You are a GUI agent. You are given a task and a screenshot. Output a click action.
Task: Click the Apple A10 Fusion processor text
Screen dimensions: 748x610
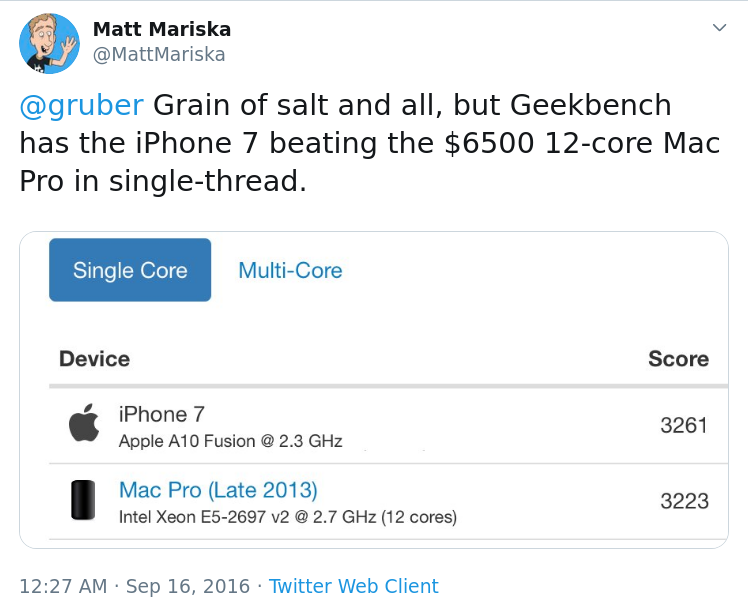tap(230, 441)
